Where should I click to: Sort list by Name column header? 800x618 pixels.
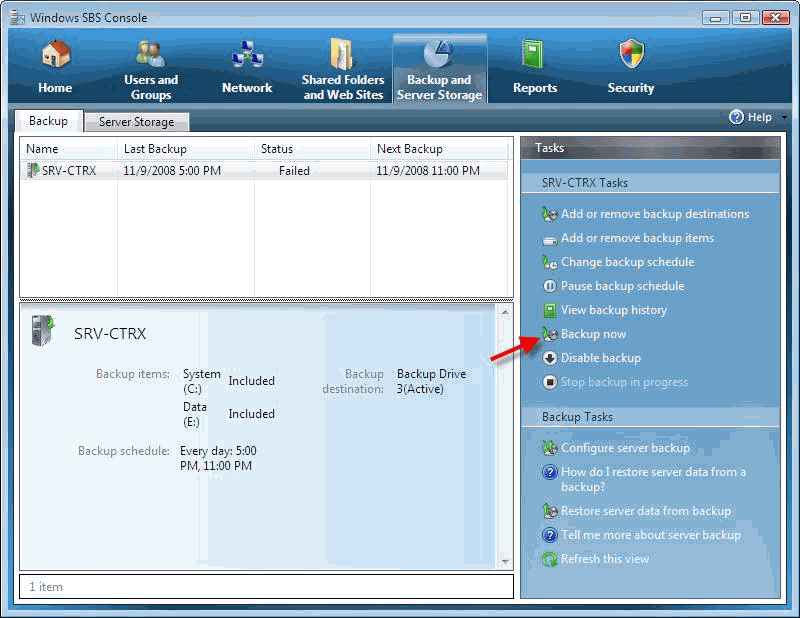pos(69,149)
